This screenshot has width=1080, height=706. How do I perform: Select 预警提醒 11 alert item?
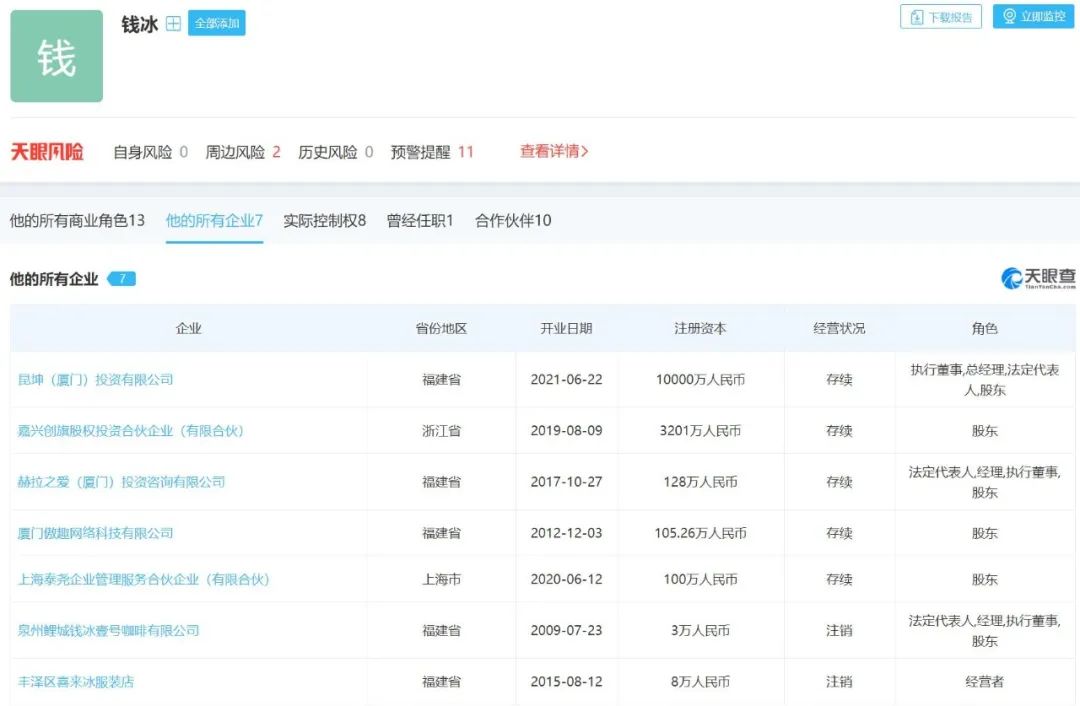(x=432, y=152)
